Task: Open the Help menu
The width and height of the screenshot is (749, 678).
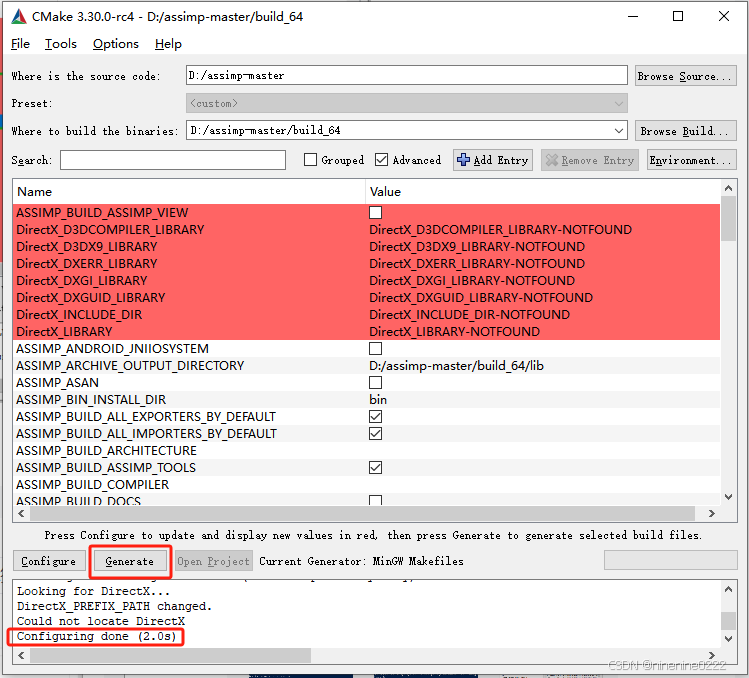Action: pos(168,44)
